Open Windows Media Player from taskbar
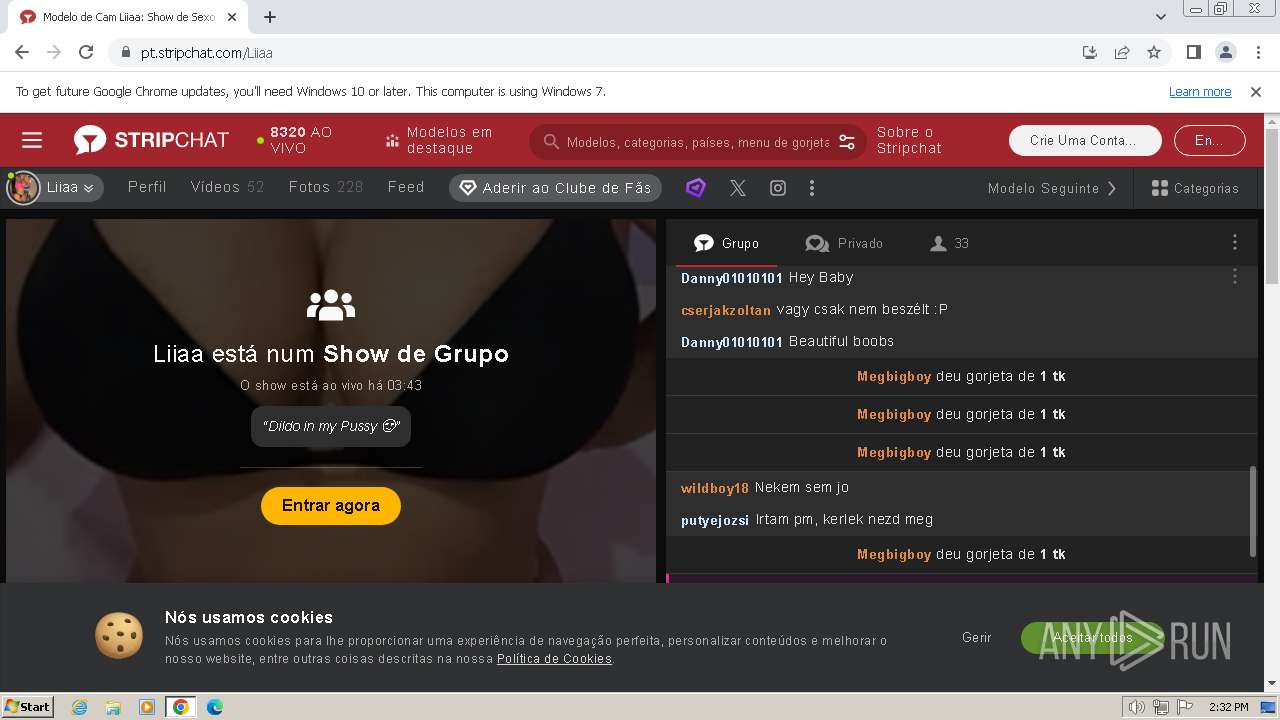1280x720 pixels. pyautogui.click(x=147, y=707)
